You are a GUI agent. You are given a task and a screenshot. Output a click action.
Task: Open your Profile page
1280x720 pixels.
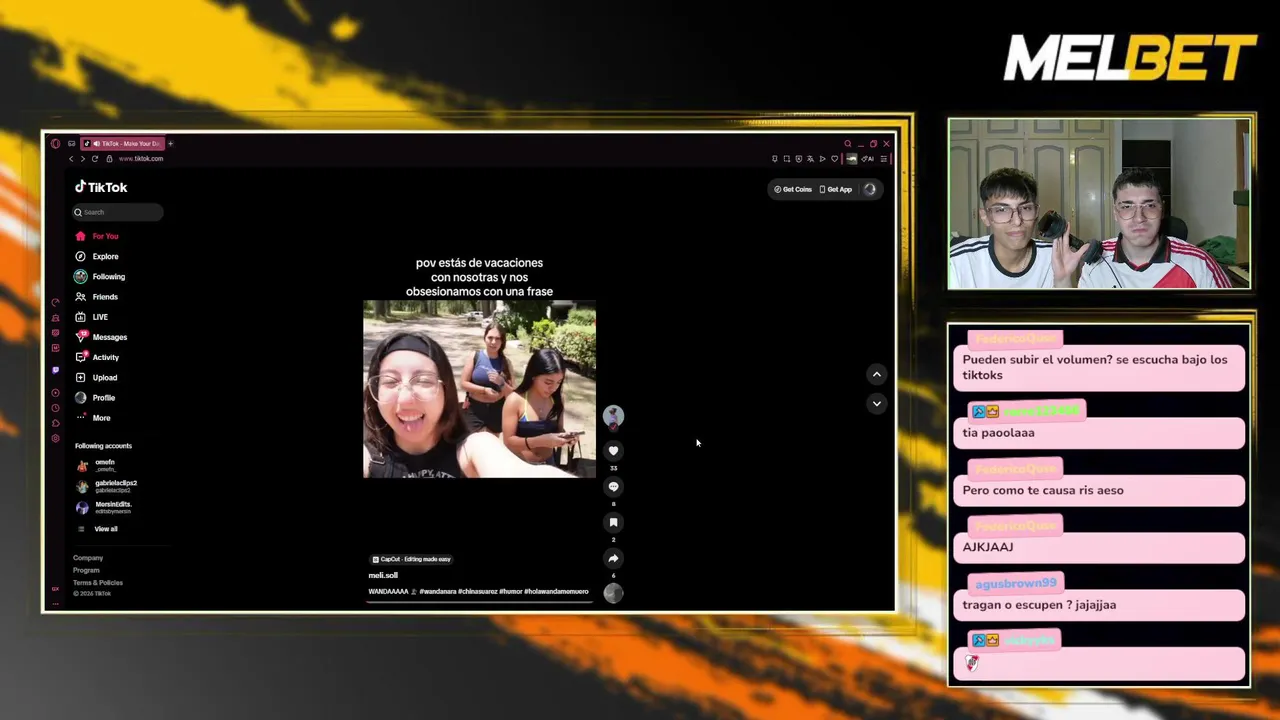point(95,398)
